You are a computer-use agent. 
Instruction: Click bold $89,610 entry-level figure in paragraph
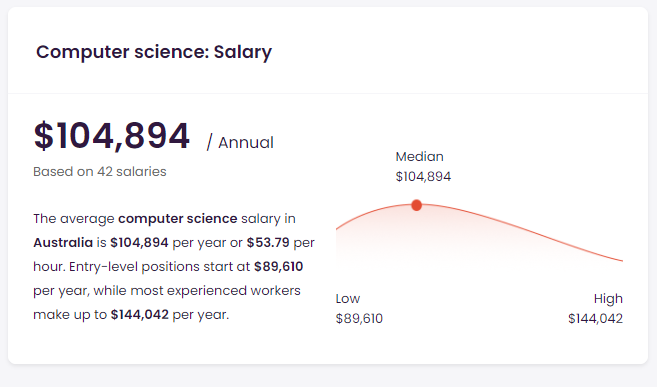[279, 266]
